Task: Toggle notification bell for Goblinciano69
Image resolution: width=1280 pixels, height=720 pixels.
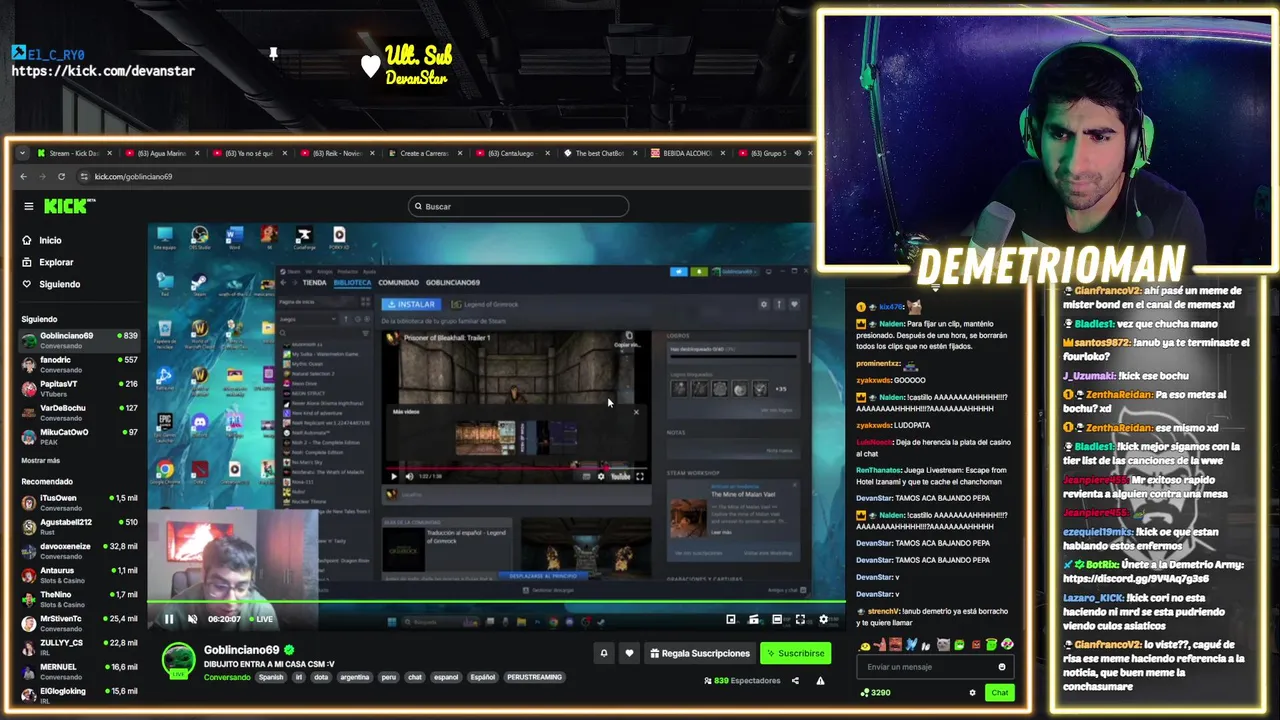Action: (603, 653)
